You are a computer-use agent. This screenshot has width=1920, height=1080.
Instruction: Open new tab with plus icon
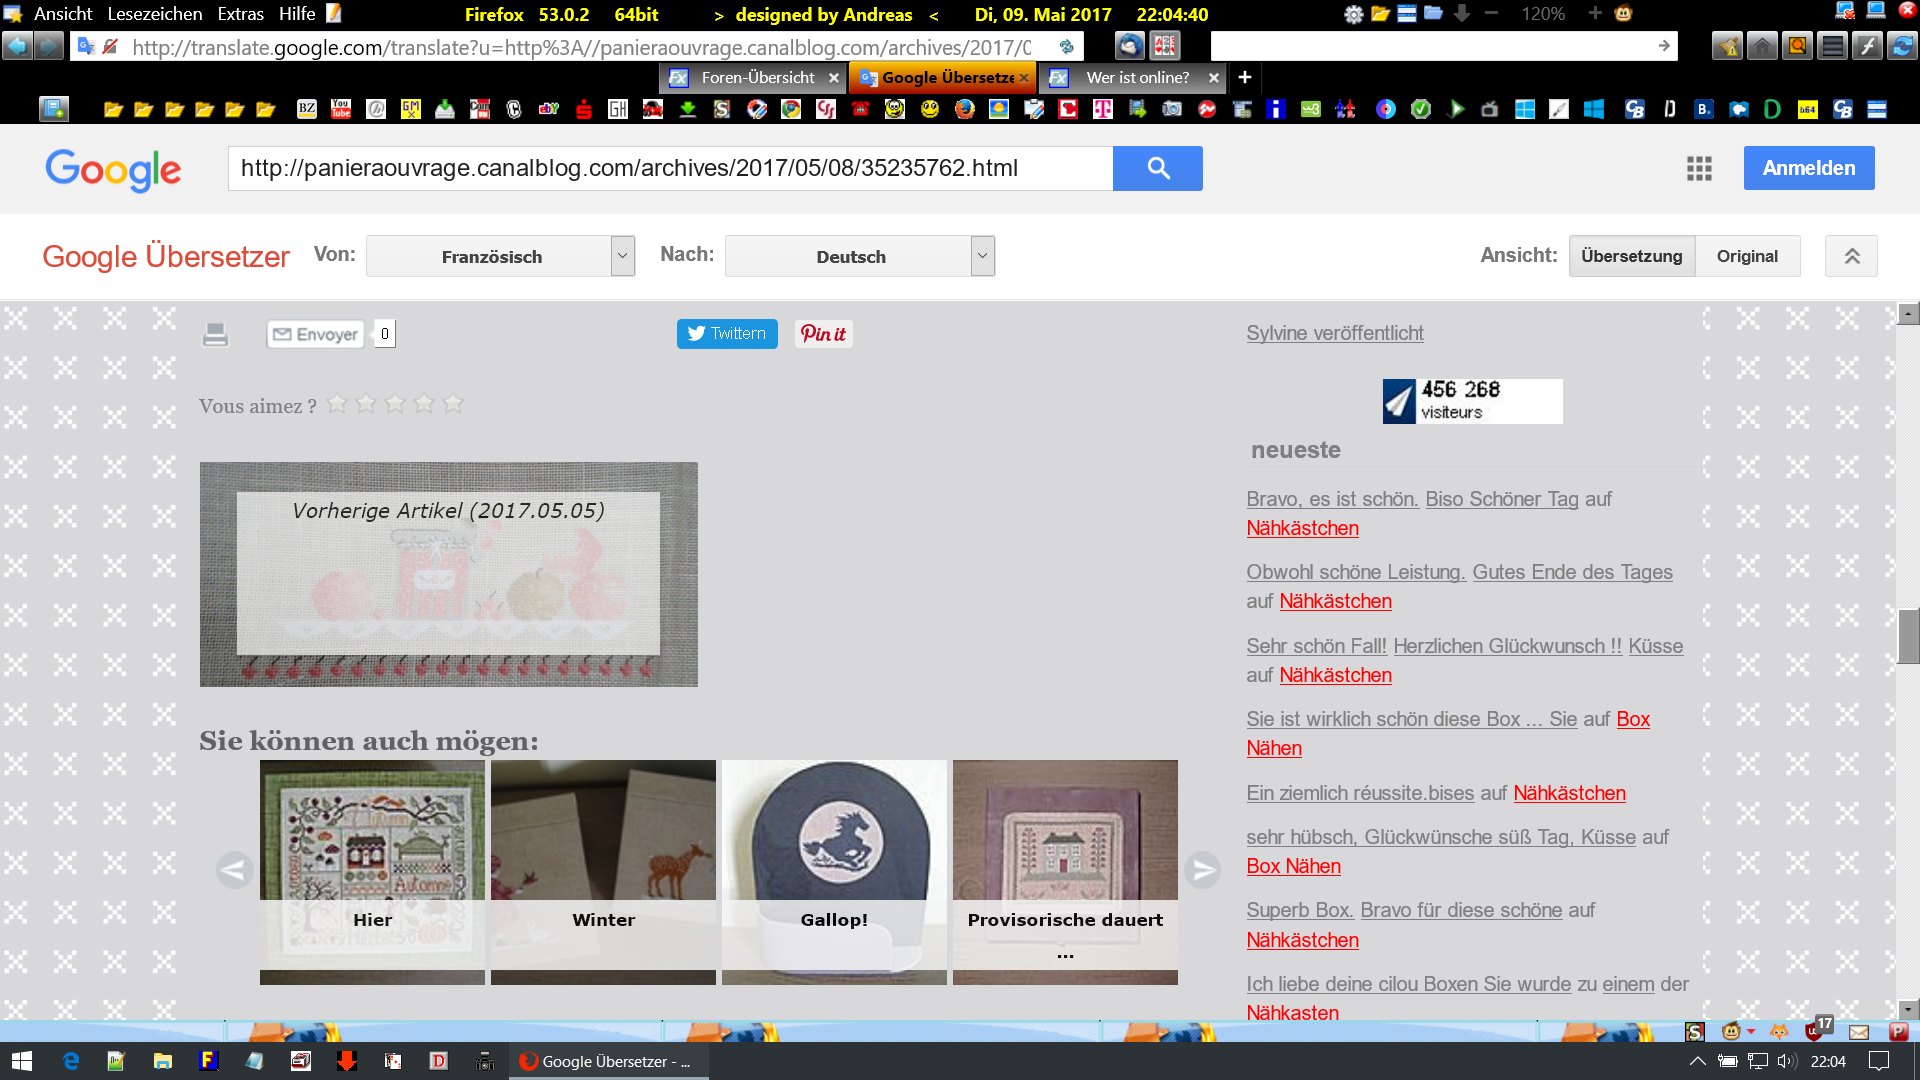1244,77
